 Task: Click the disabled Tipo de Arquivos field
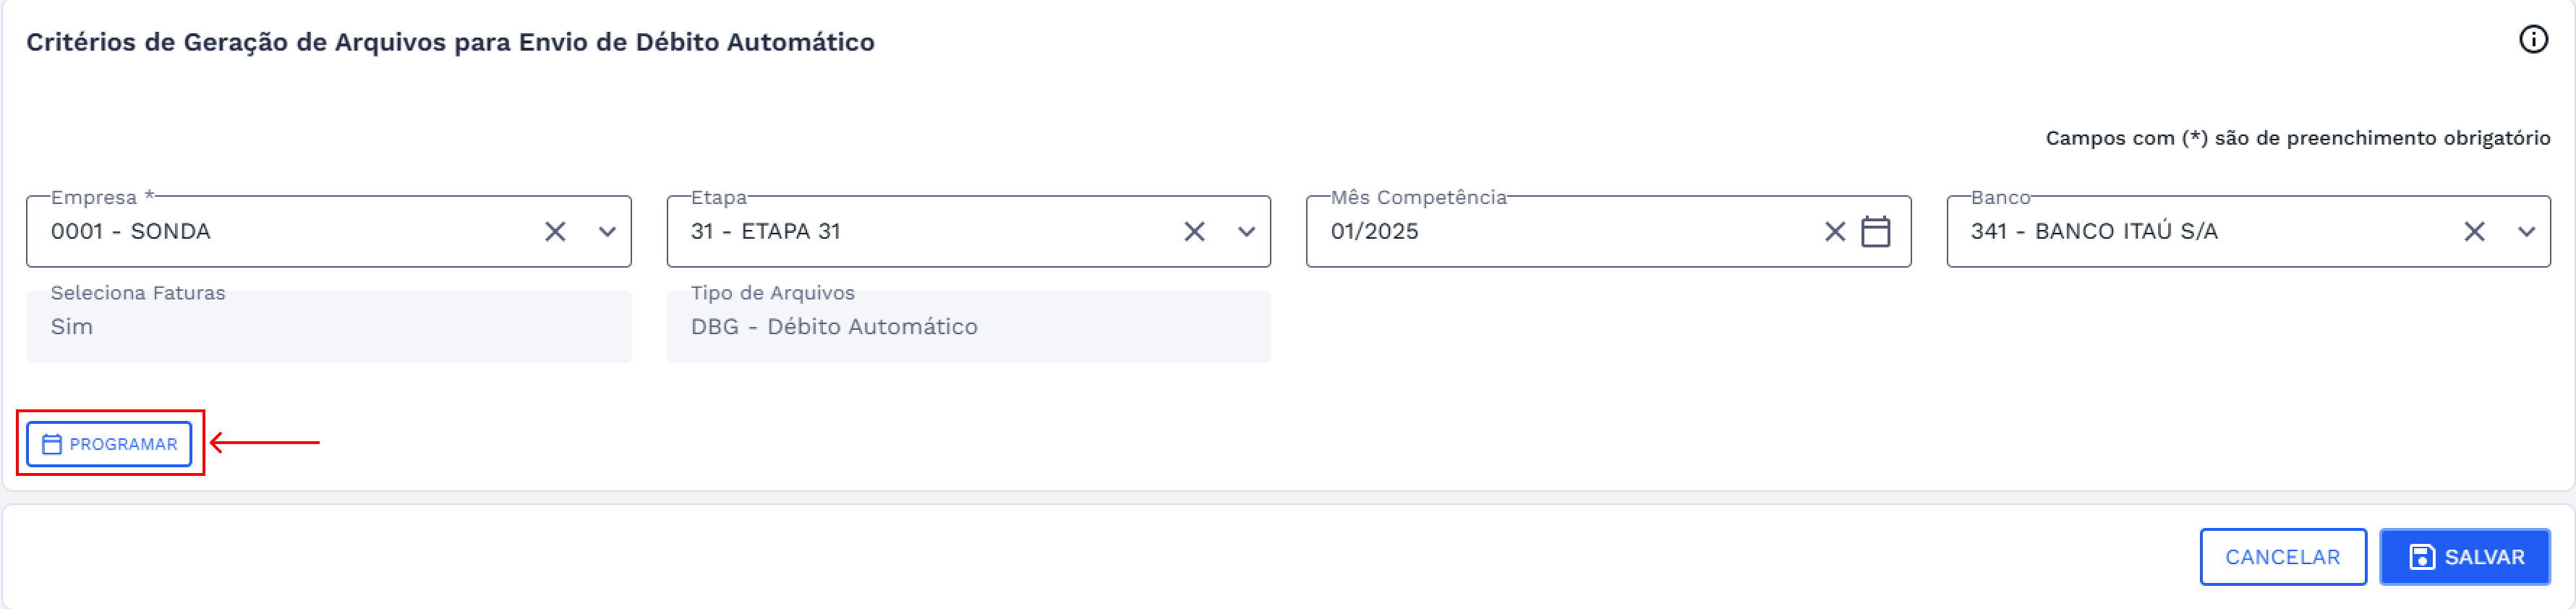tap(968, 327)
